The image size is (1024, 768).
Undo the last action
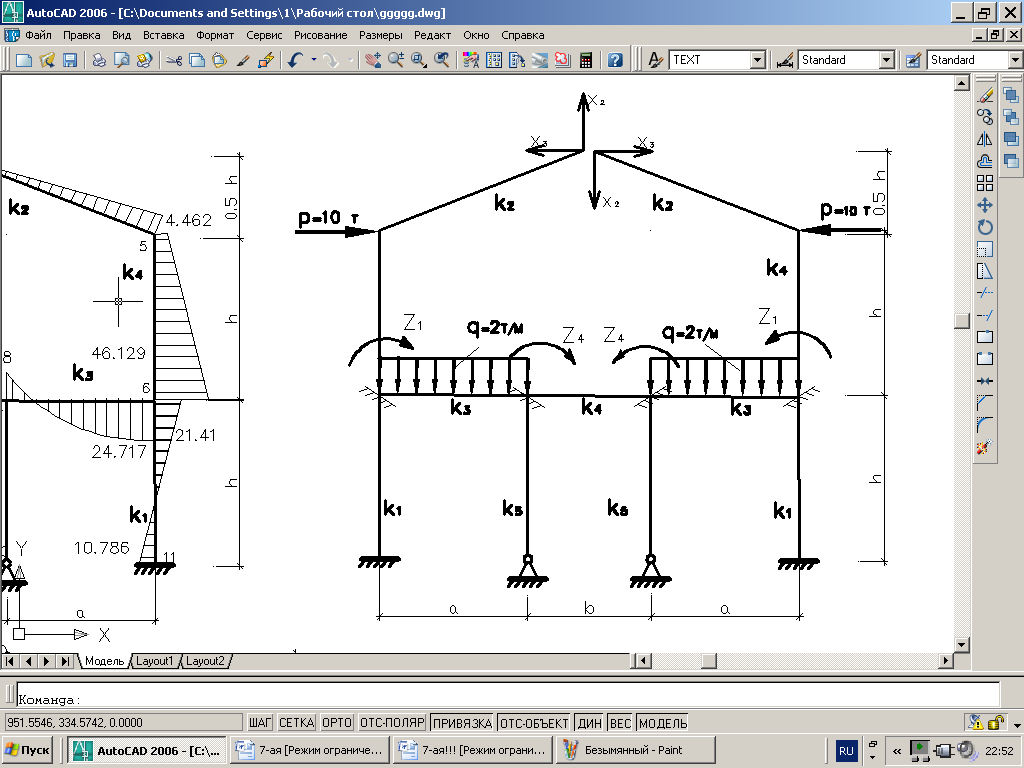coord(295,60)
